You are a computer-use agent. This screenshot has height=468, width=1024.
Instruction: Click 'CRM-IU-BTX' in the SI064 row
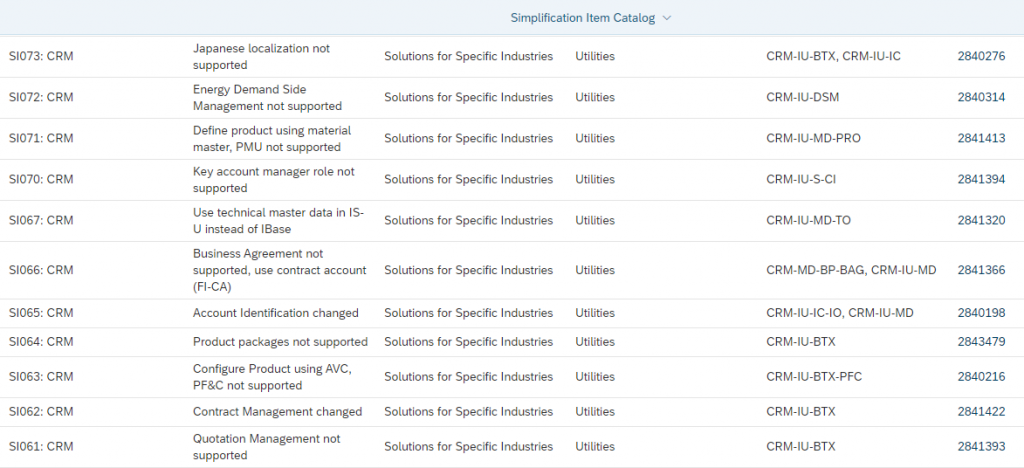(801, 342)
